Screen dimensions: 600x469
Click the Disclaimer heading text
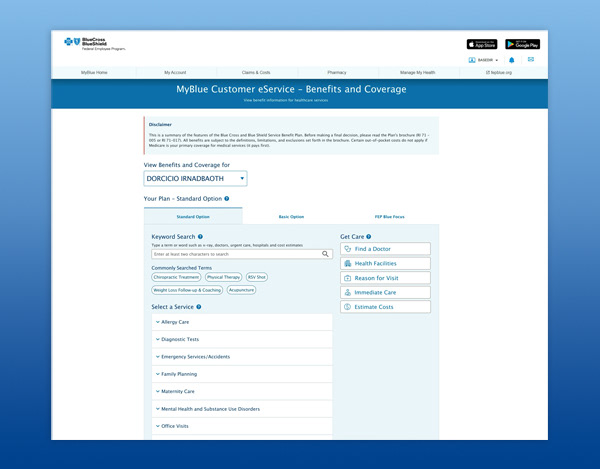160,125
